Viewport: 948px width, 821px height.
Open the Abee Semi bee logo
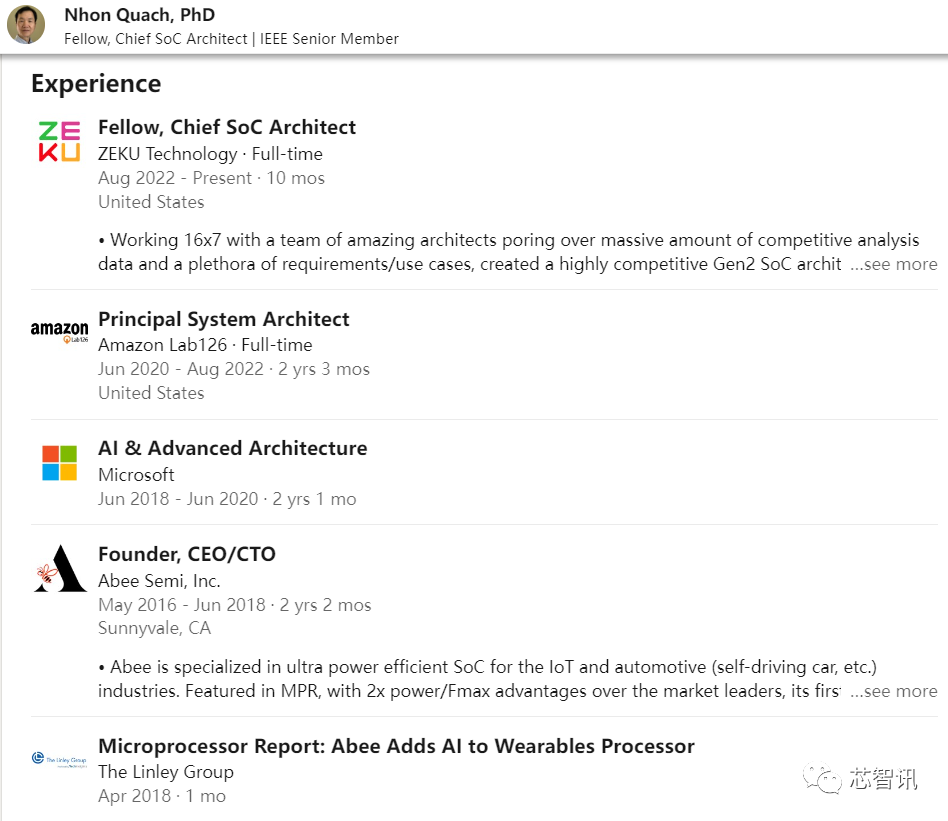60,568
